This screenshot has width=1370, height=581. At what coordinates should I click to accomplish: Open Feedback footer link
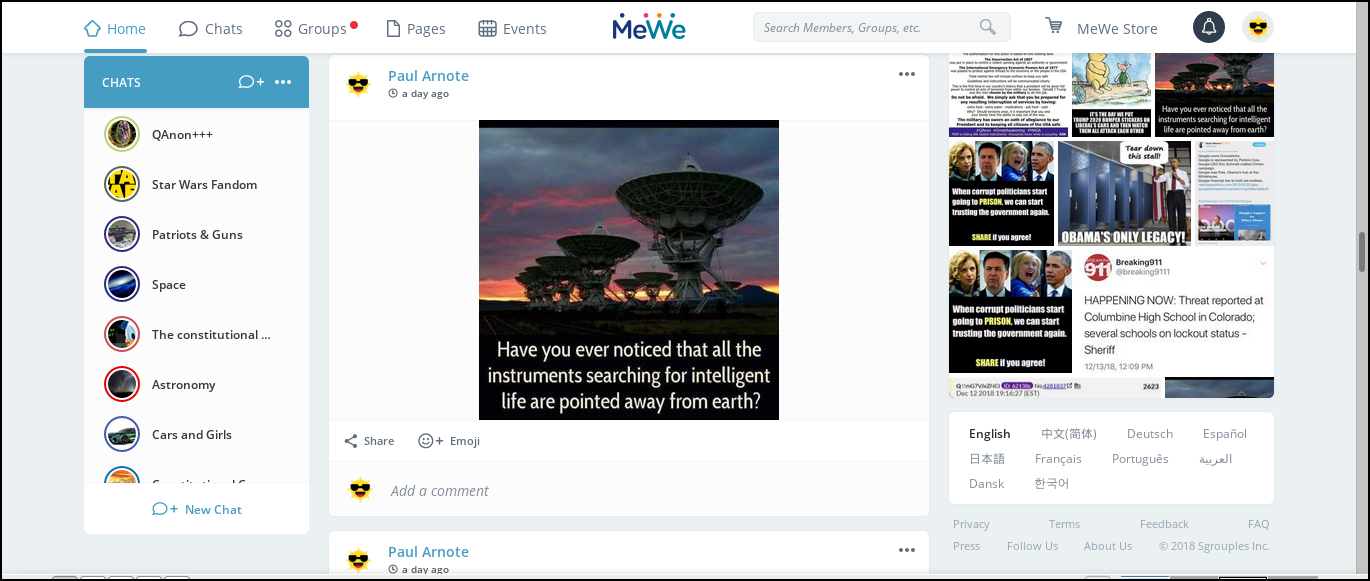[x=1164, y=524]
